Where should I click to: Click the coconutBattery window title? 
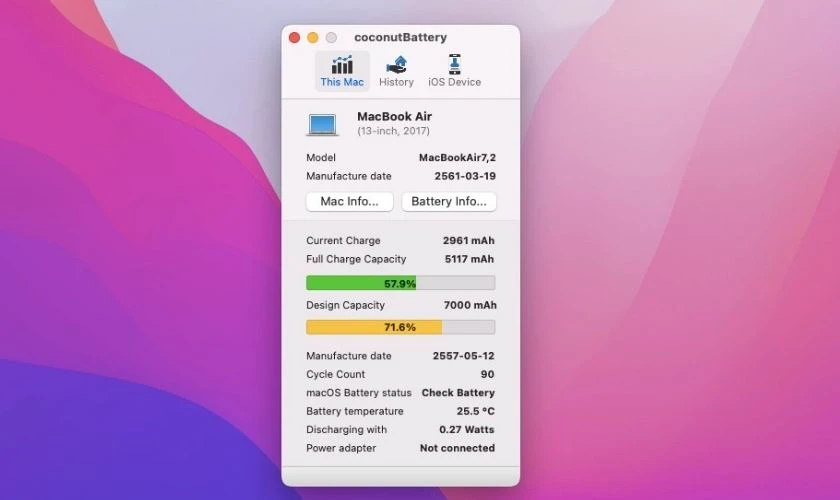click(x=400, y=38)
